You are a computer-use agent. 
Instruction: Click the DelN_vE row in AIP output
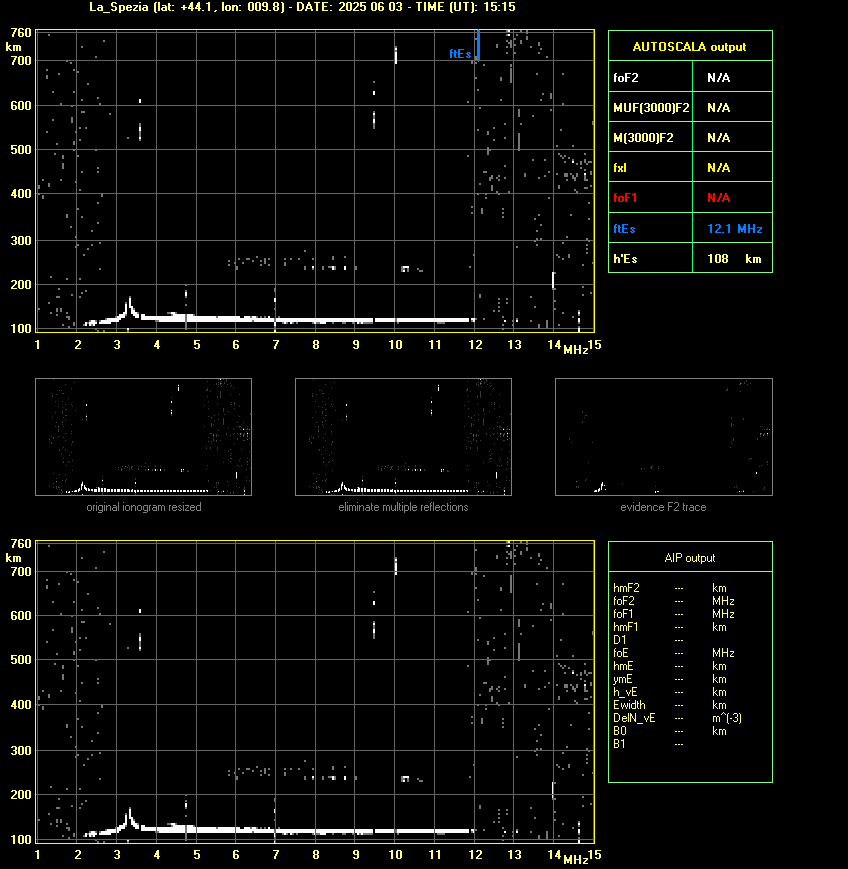tap(677, 718)
